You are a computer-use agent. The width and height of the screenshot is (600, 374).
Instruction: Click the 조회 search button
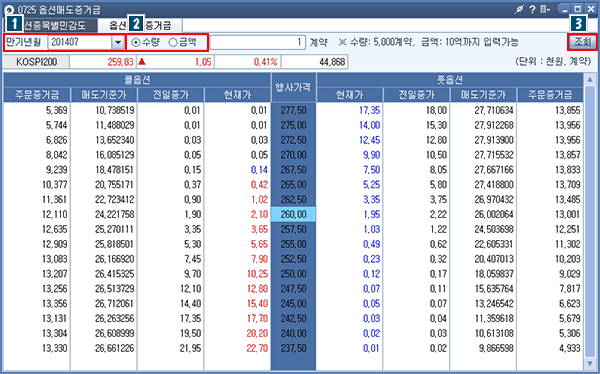582,42
